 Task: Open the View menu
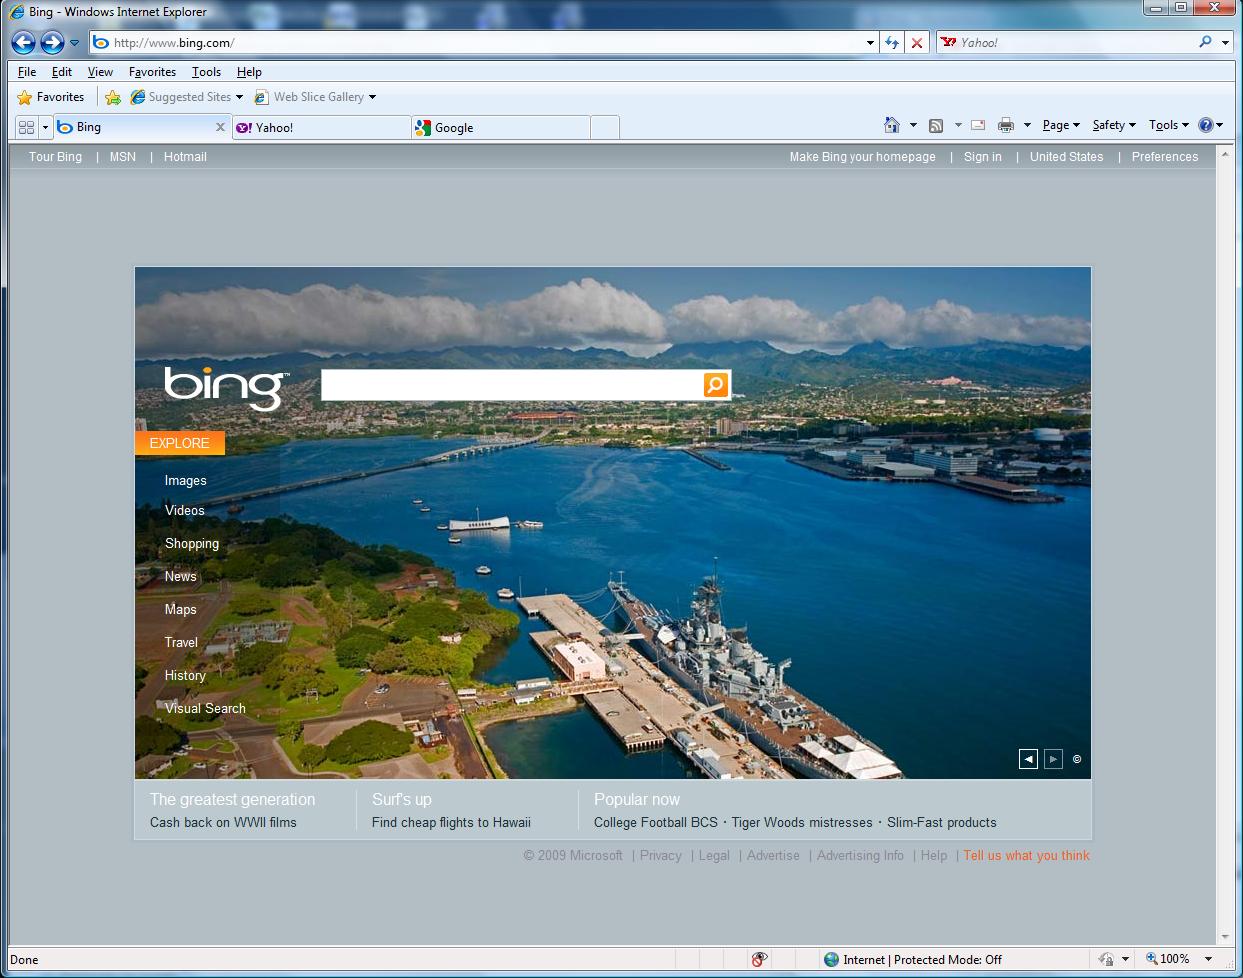[x=100, y=72]
